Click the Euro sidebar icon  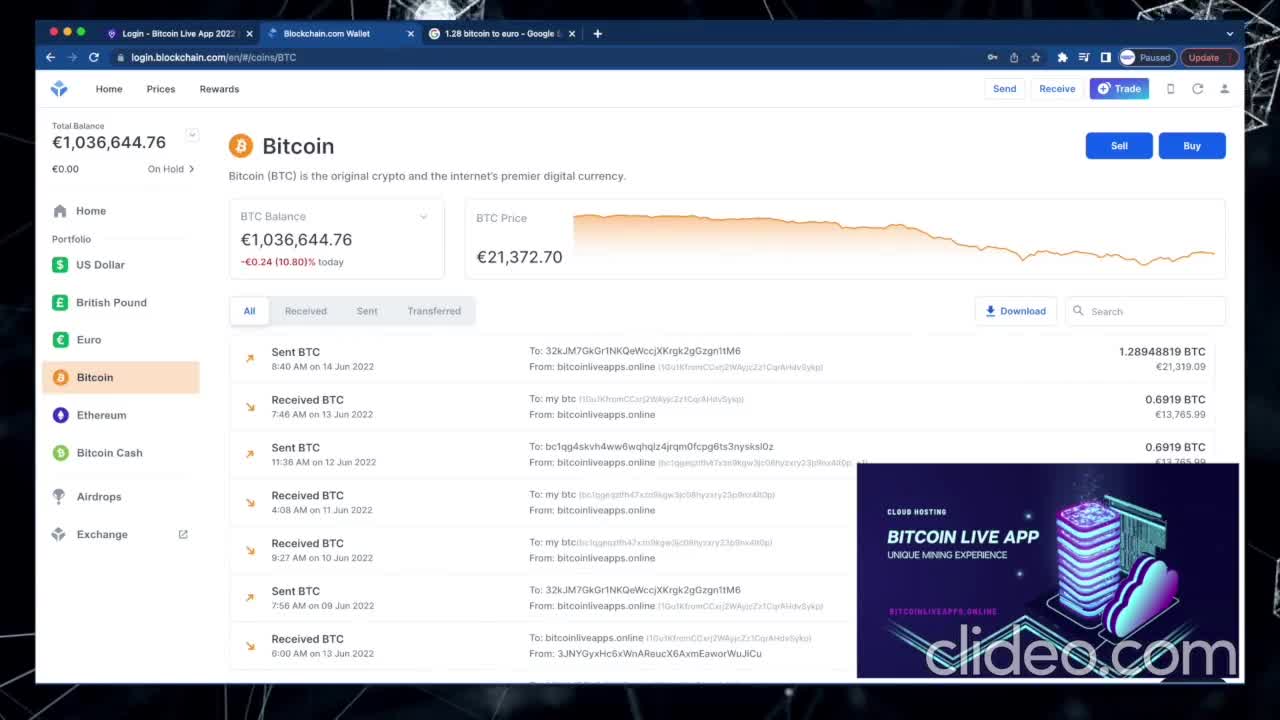pyautogui.click(x=60, y=340)
